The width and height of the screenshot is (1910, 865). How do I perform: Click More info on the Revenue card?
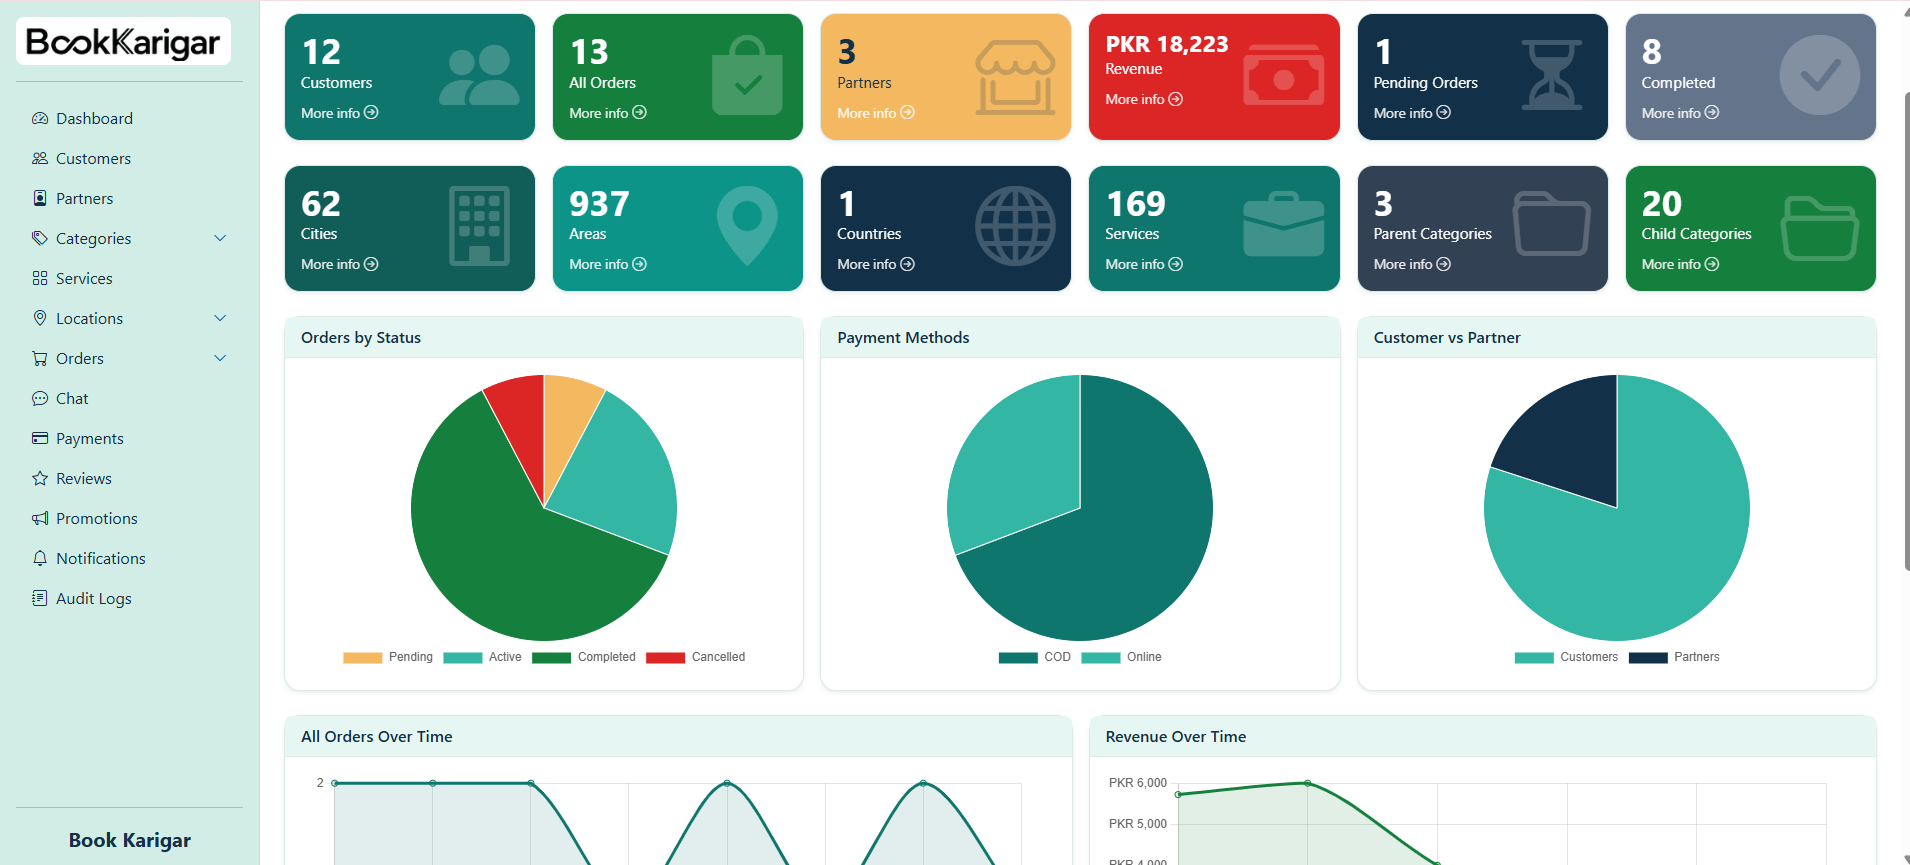coord(1144,99)
